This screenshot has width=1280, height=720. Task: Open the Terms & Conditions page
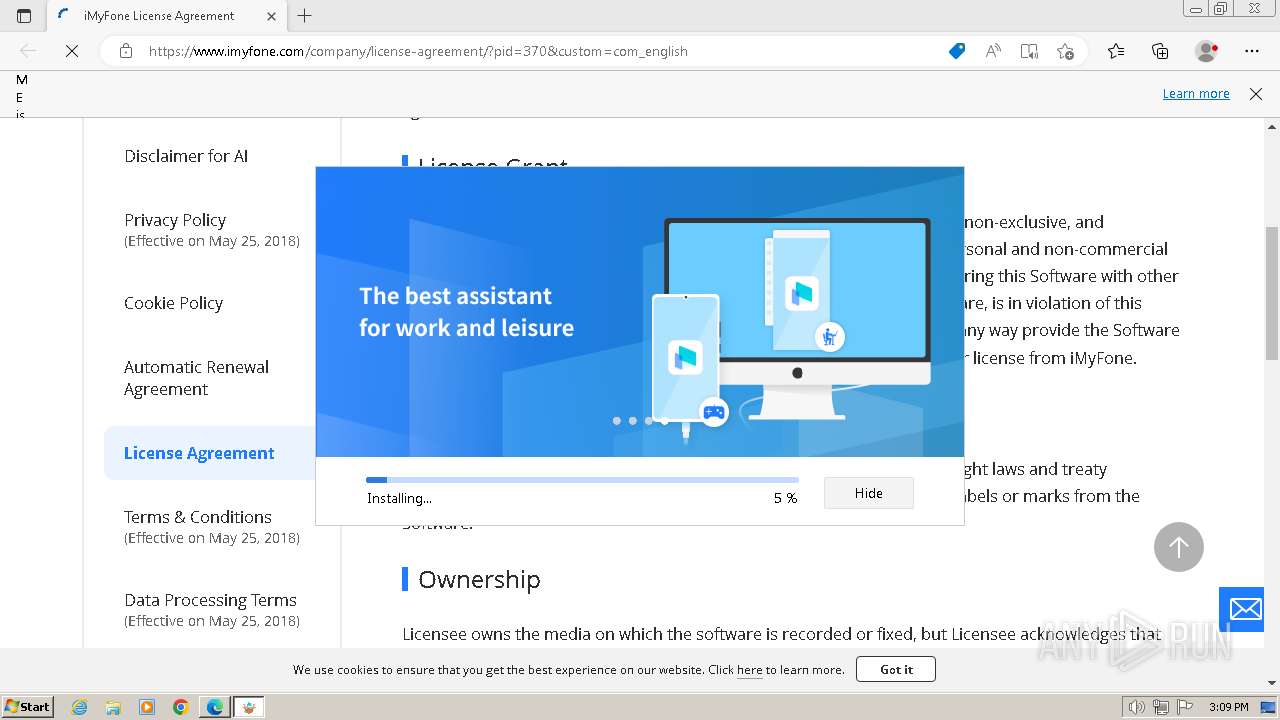click(x=198, y=517)
